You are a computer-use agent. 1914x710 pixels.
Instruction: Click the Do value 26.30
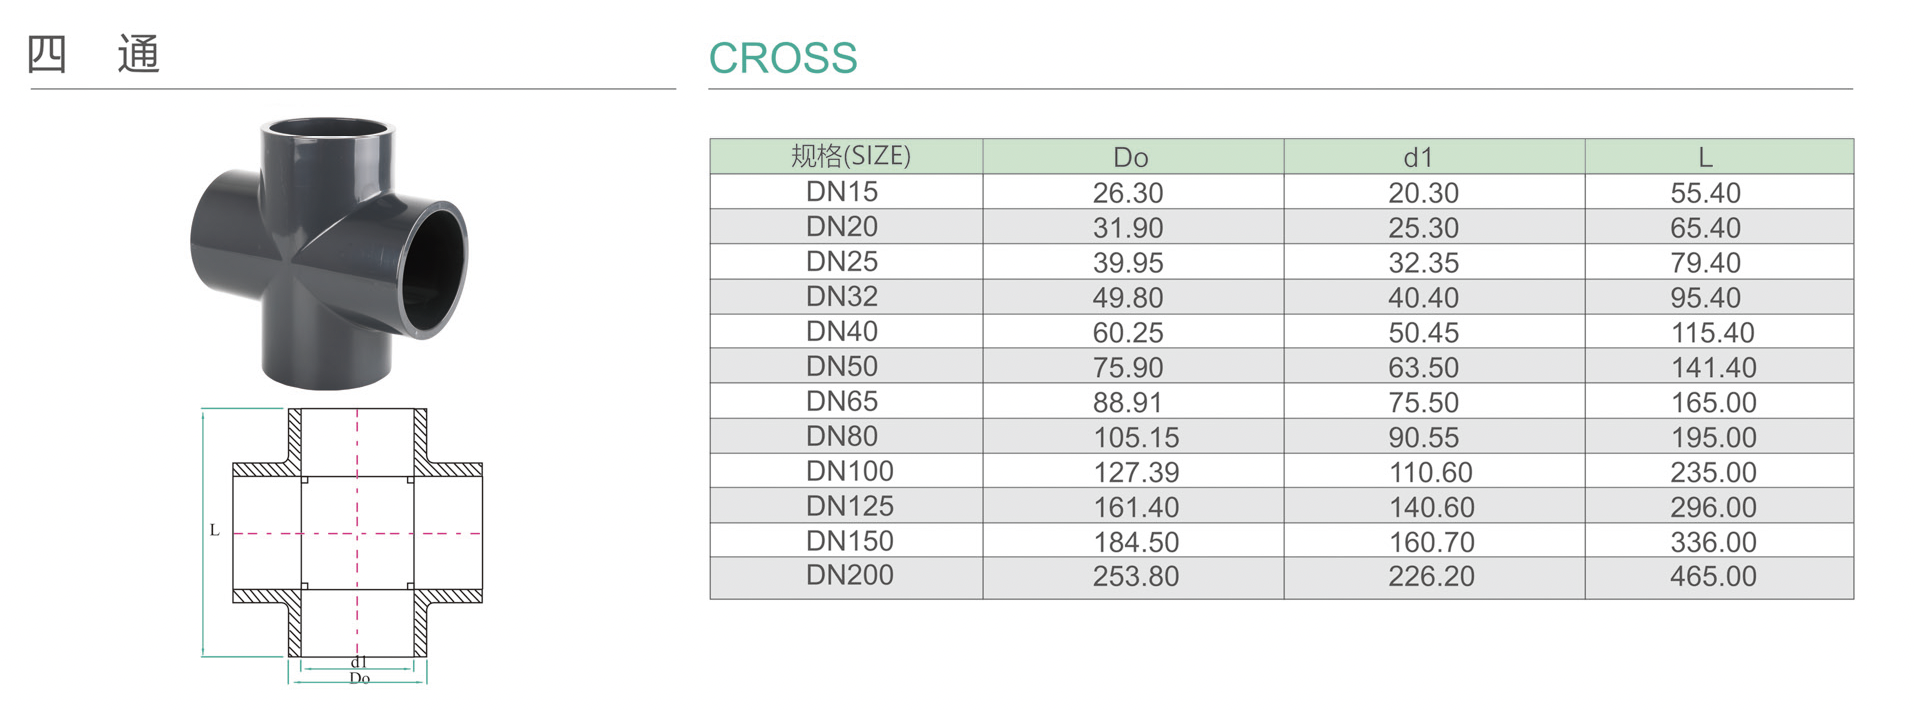click(x=1128, y=193)
